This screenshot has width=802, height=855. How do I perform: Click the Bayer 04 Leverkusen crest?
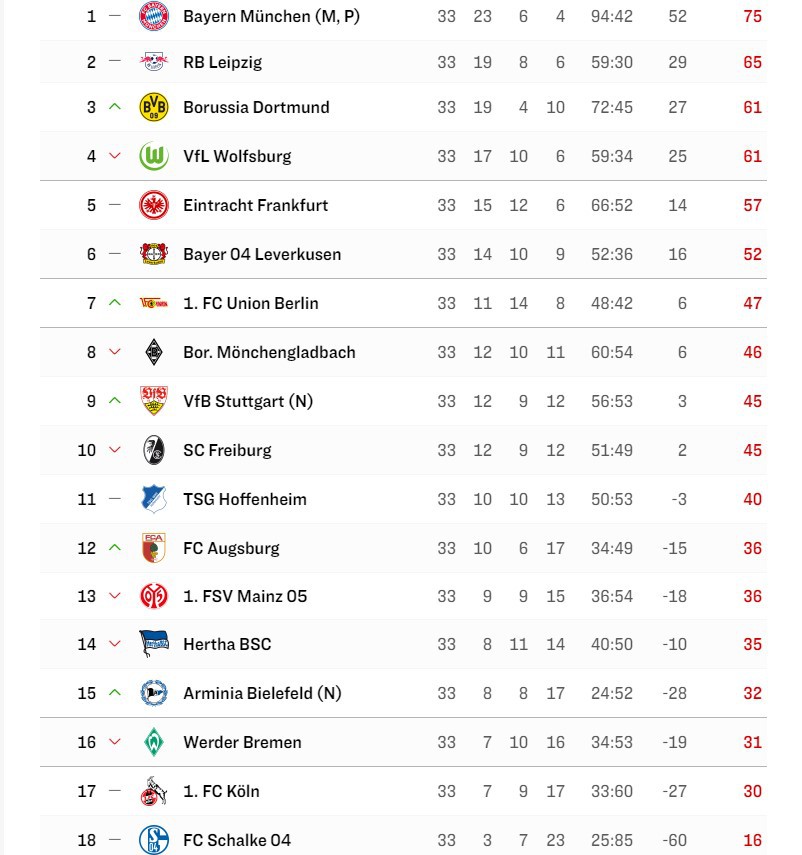point(154,254)
